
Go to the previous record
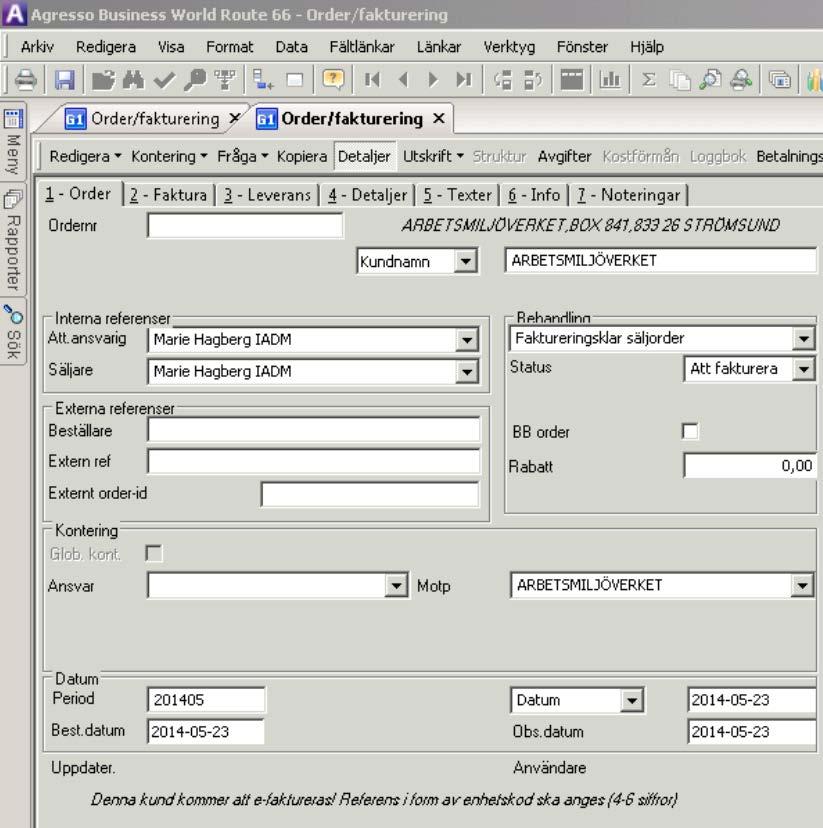403,80
